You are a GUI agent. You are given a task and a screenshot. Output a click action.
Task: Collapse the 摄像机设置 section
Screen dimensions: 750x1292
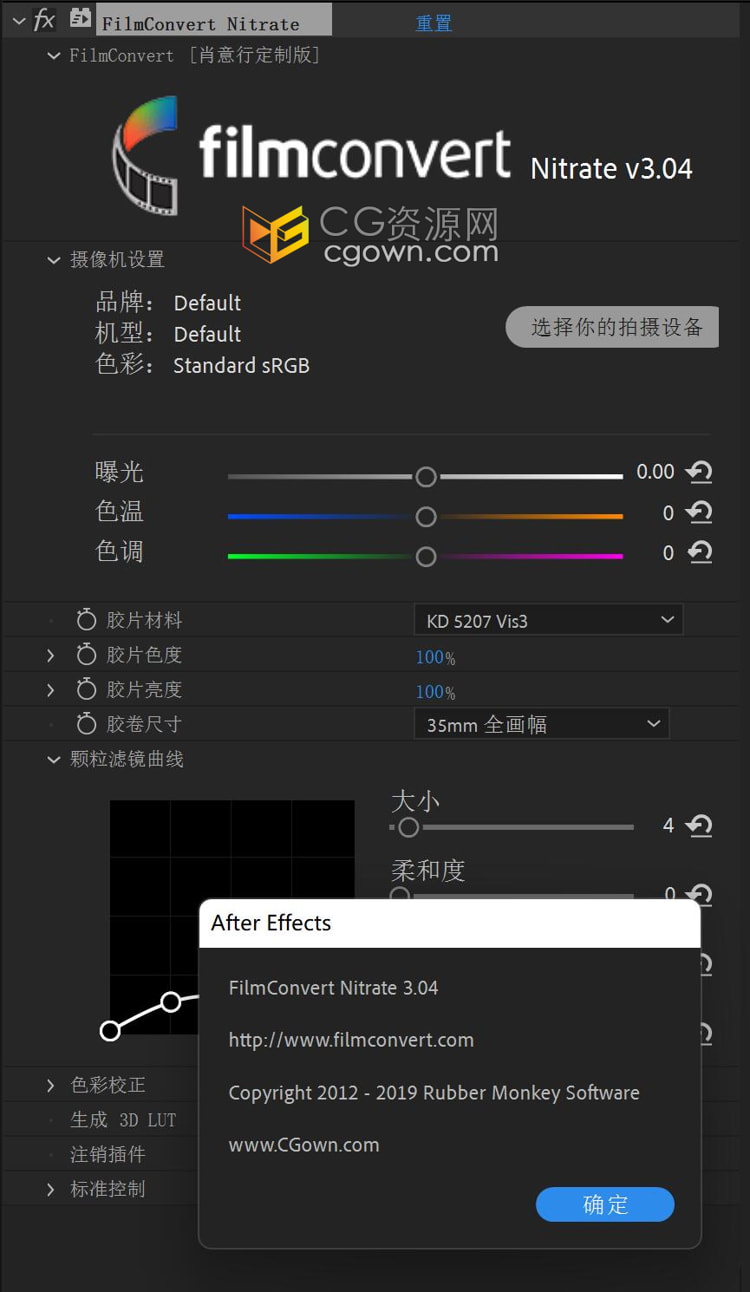pyautogui.click(x=54, y=260)
